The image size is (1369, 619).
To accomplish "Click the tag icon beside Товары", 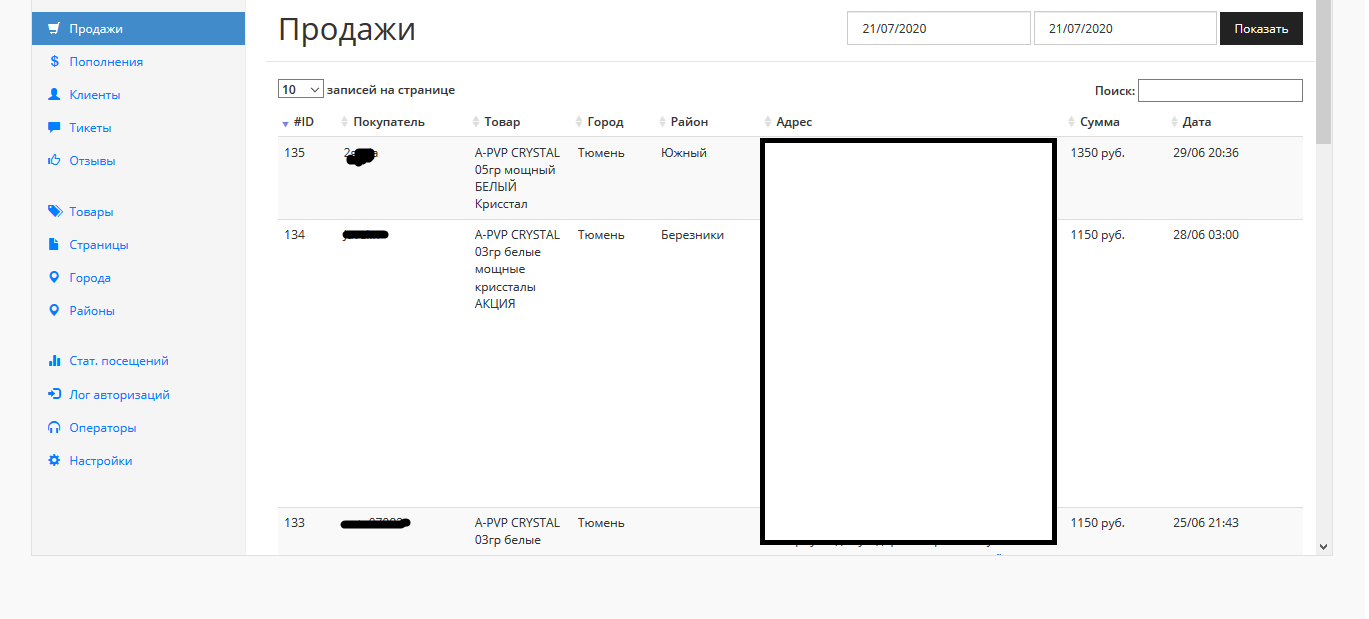I will 54,212.
